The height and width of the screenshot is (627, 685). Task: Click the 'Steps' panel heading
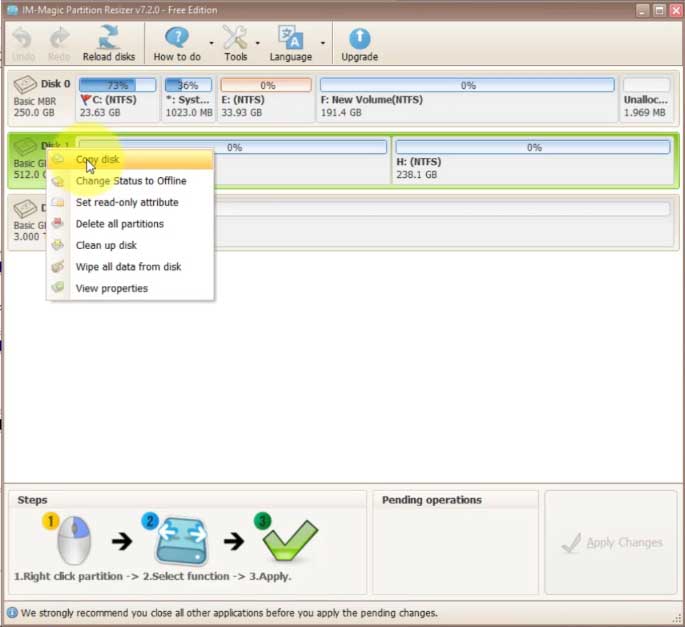click(32, 500)
